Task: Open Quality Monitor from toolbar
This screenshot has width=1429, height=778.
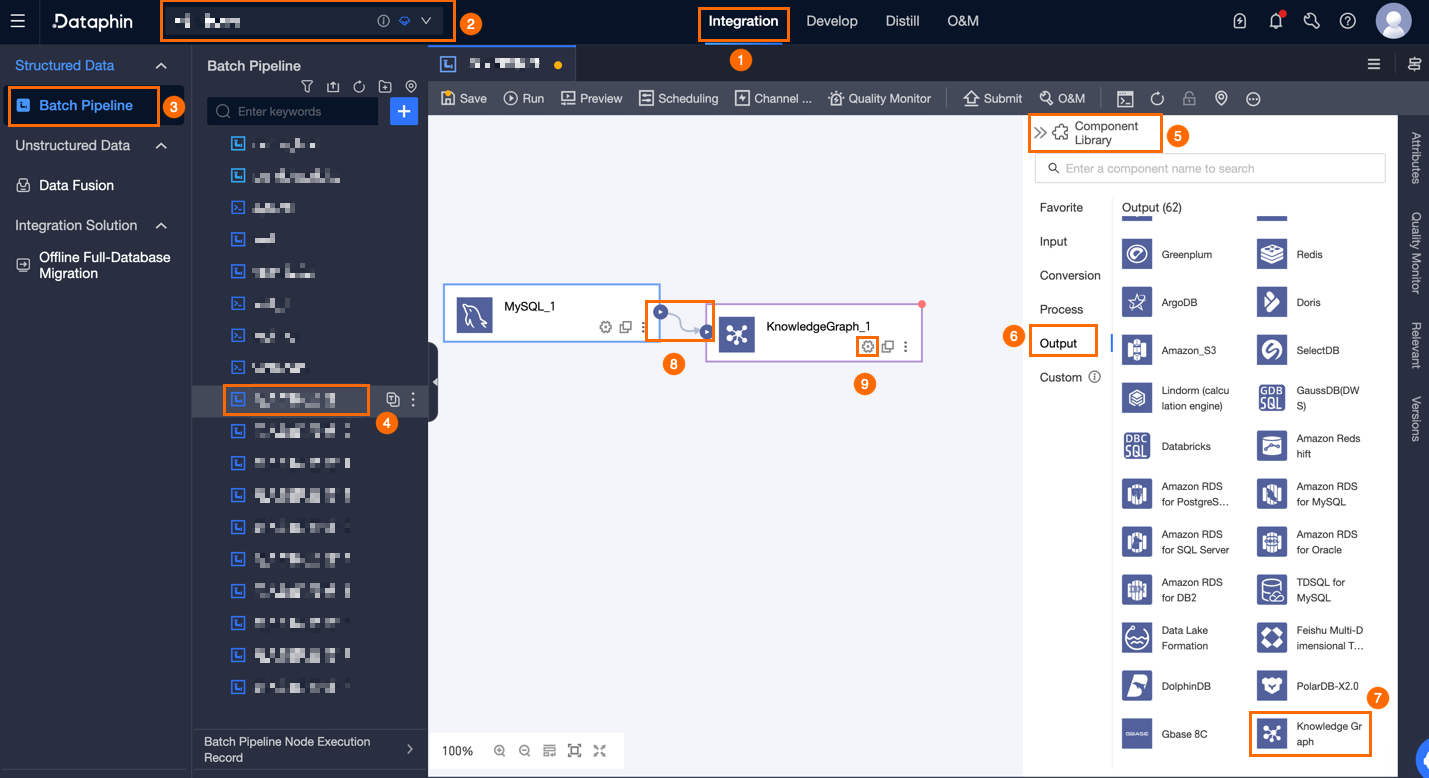Action: 880,98
